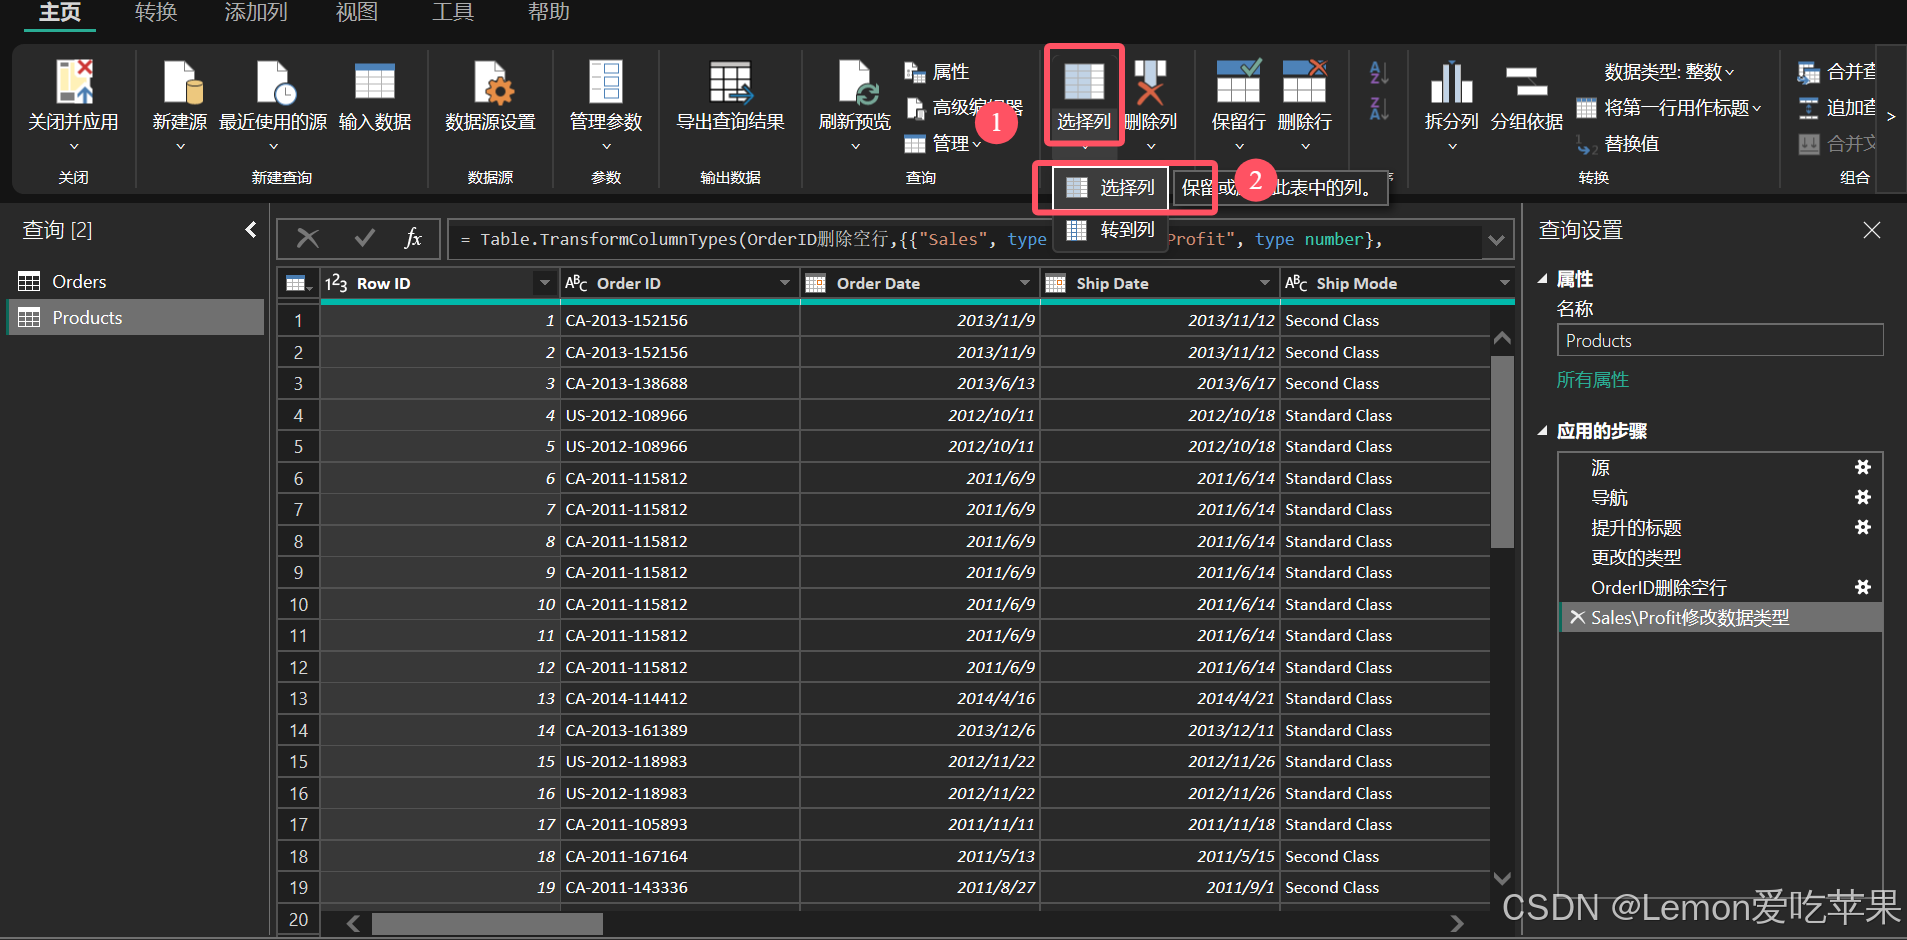Open gear settings for 源 step

click(x=1863, y=467)
